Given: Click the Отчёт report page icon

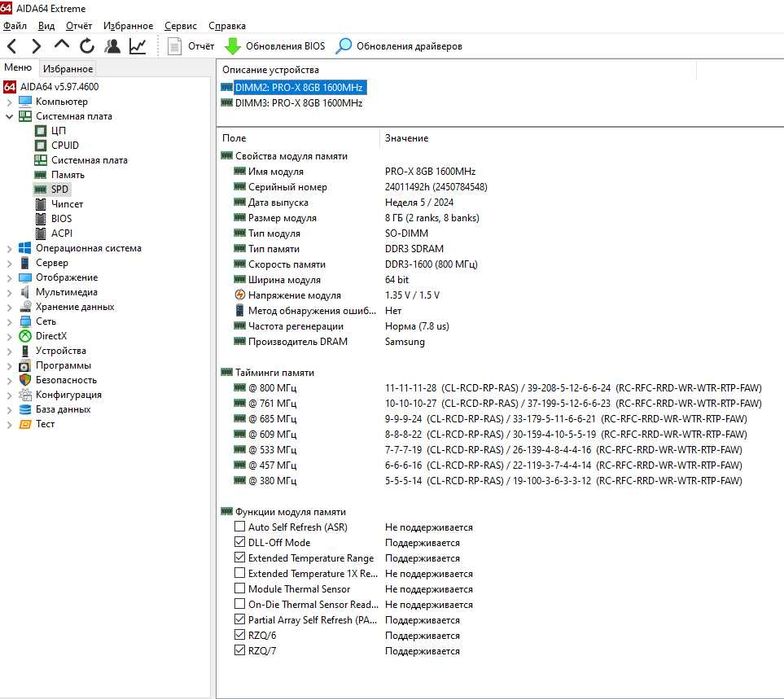Looking at the screenshot, I should (174, 46).
